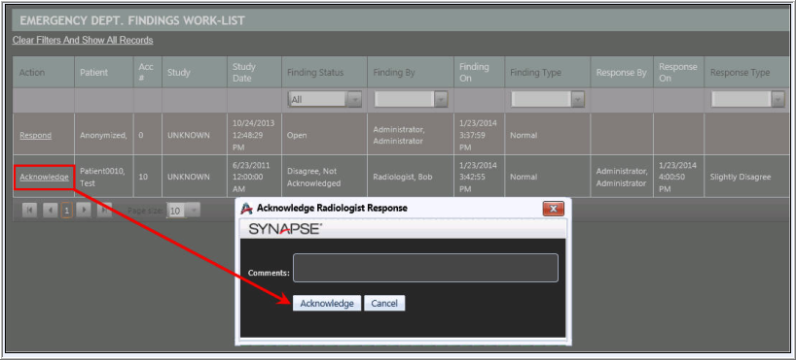This screenshot has width=796, height=360.
Task: Click Clear Filters And Show All Records link
Action: (x=83, y=40)
